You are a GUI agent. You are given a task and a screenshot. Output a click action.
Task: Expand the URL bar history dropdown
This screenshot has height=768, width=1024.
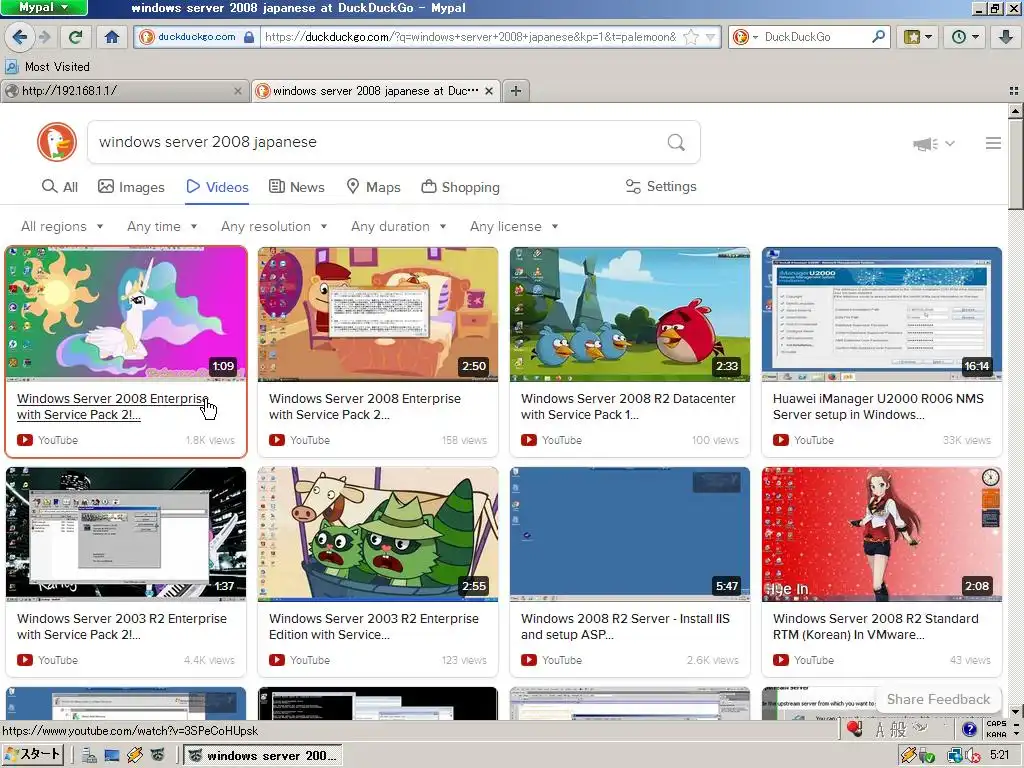[711, 37]
